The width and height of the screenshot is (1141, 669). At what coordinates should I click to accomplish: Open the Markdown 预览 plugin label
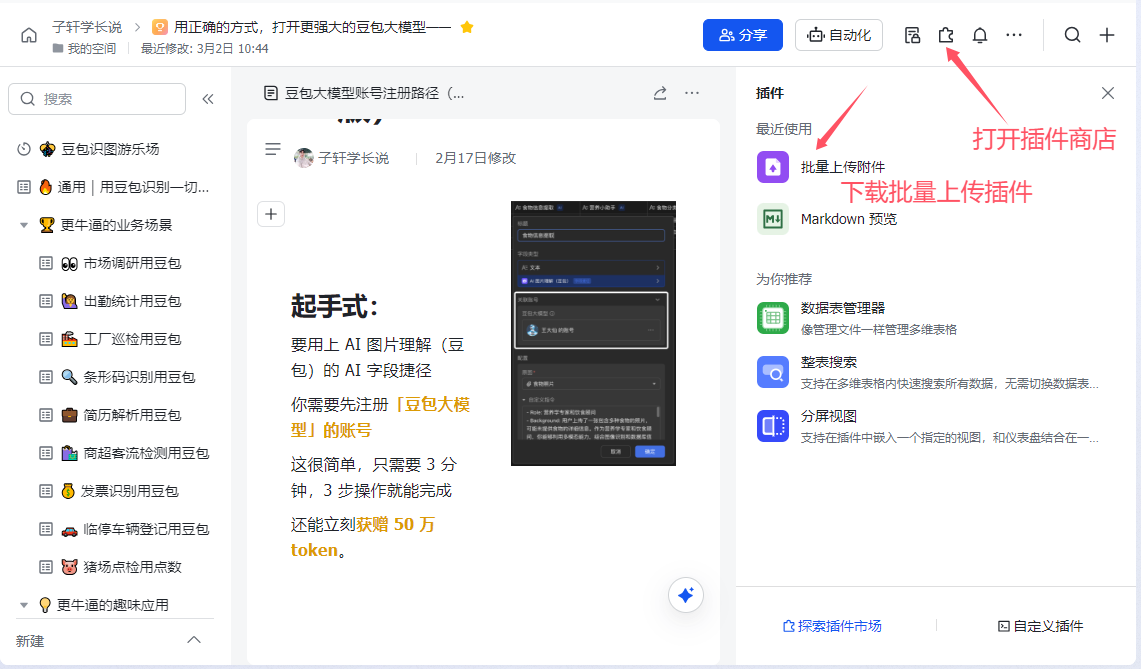click(x=848, y=219)
